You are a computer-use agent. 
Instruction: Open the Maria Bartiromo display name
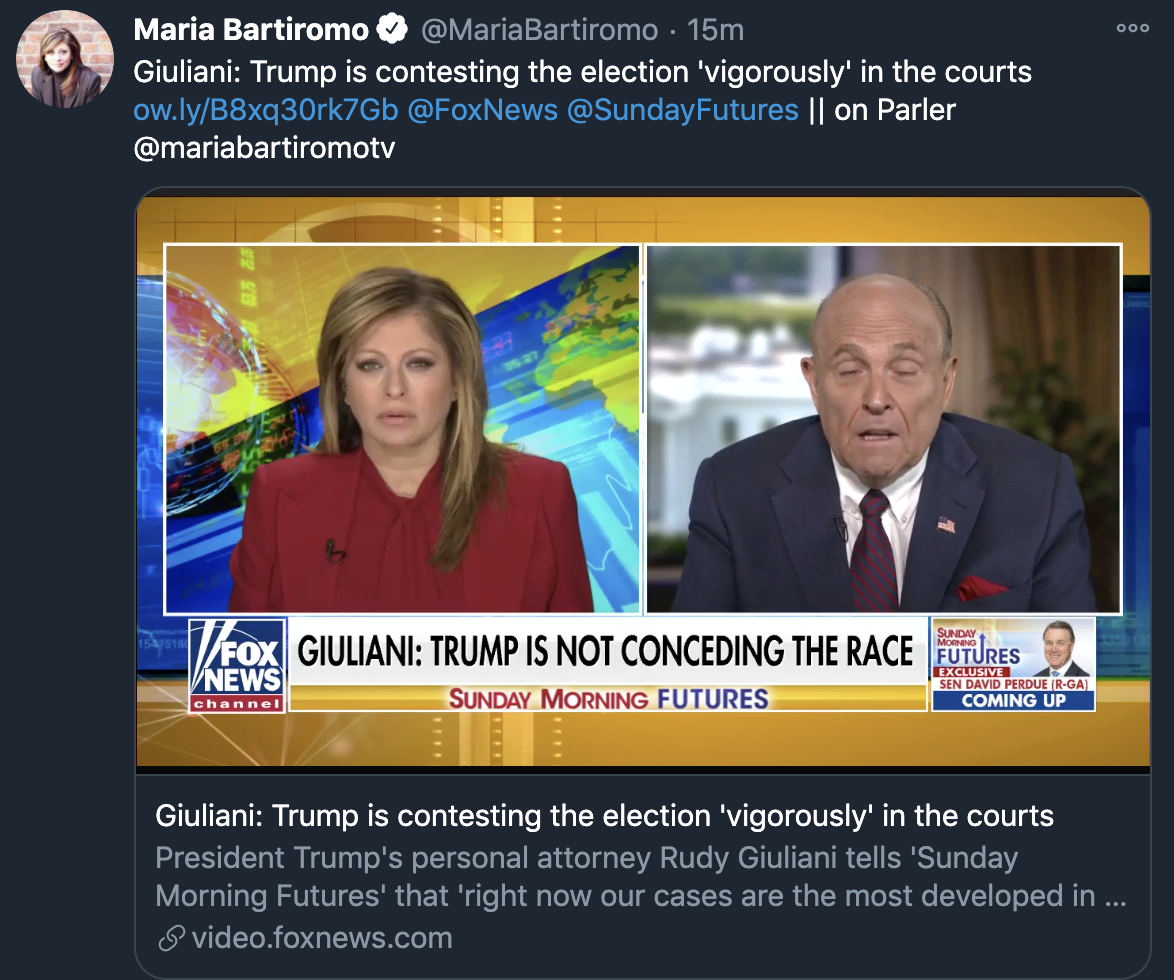click(251, 29)
